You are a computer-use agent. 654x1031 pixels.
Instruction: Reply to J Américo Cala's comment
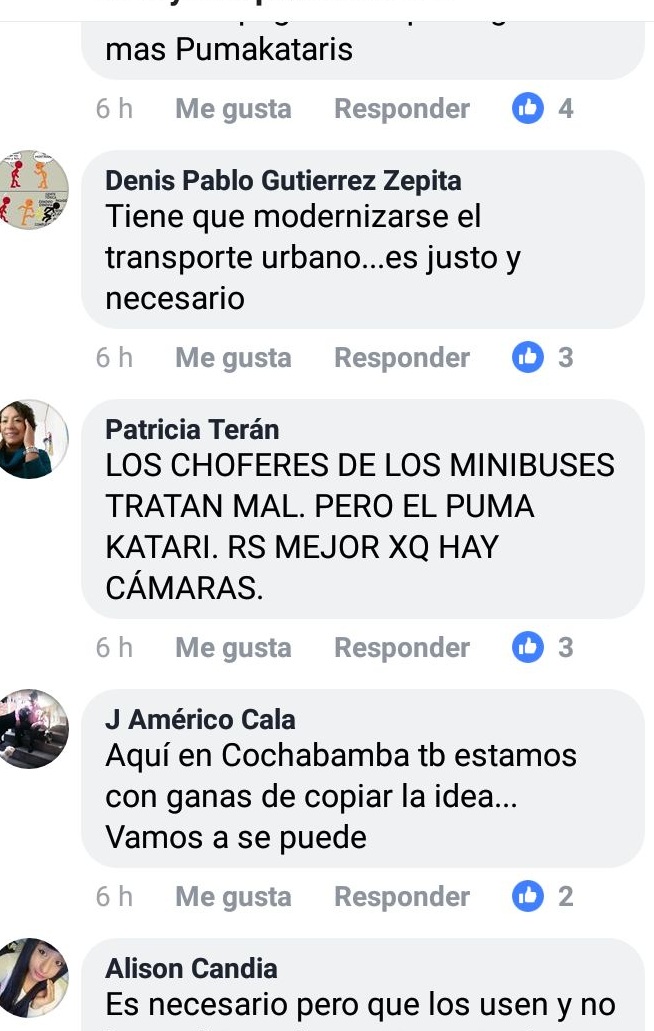click(x=402, y=898)
